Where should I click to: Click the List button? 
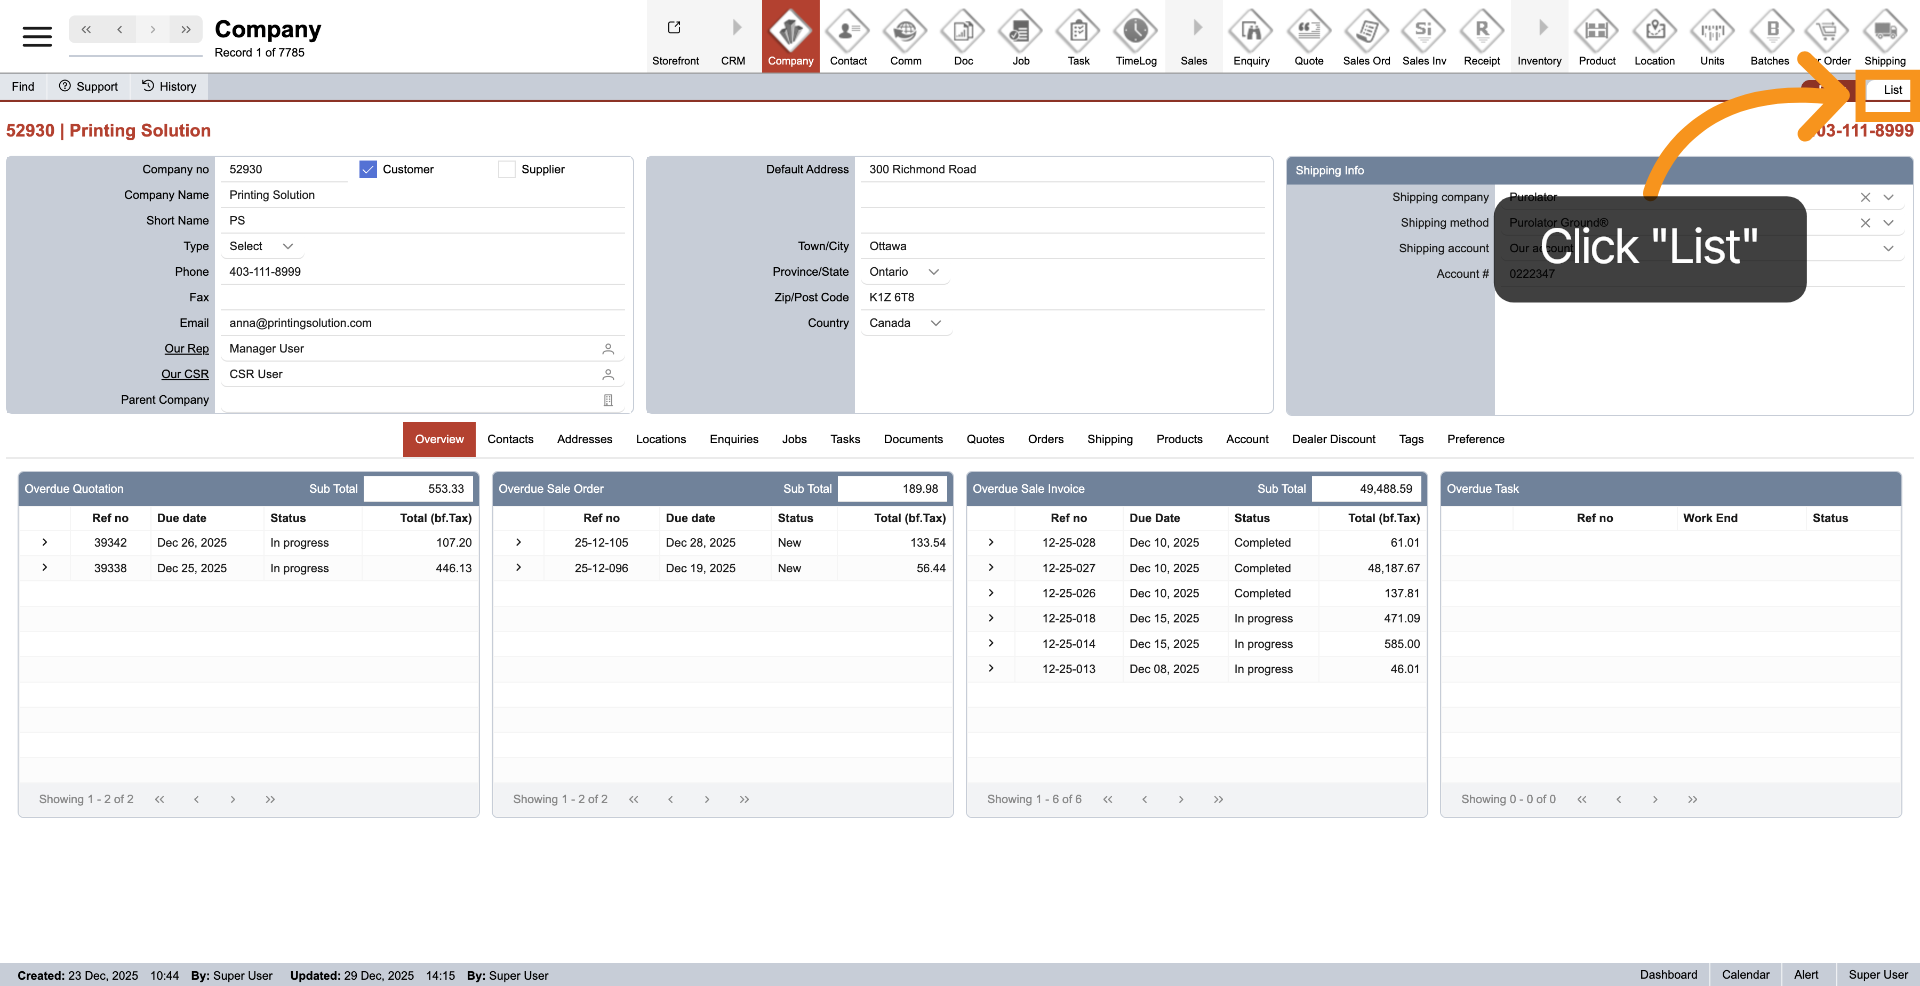tap(1892, 90)
